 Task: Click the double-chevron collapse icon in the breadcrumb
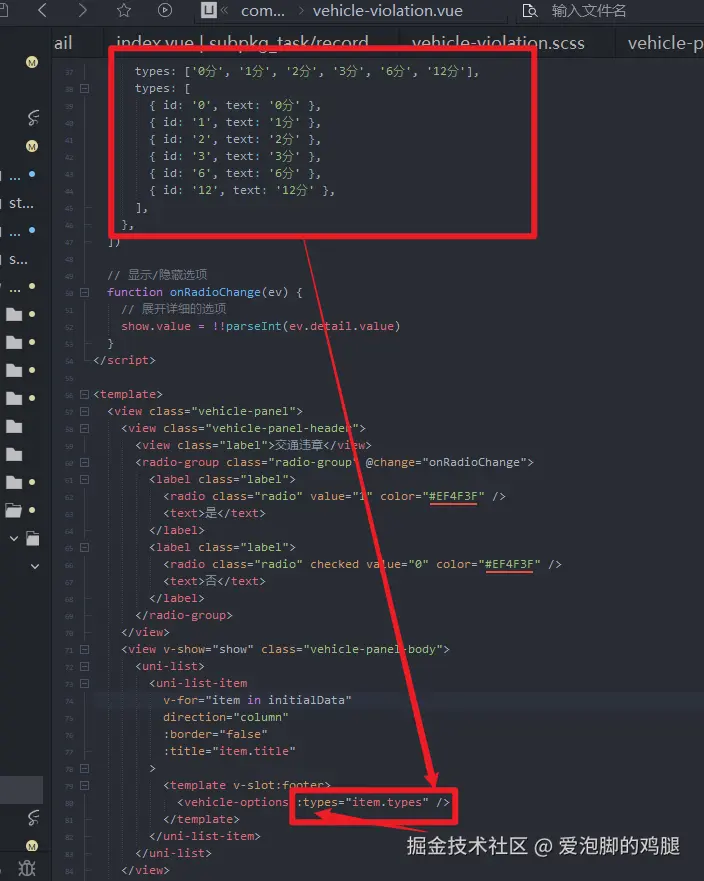tap(225, 10)
